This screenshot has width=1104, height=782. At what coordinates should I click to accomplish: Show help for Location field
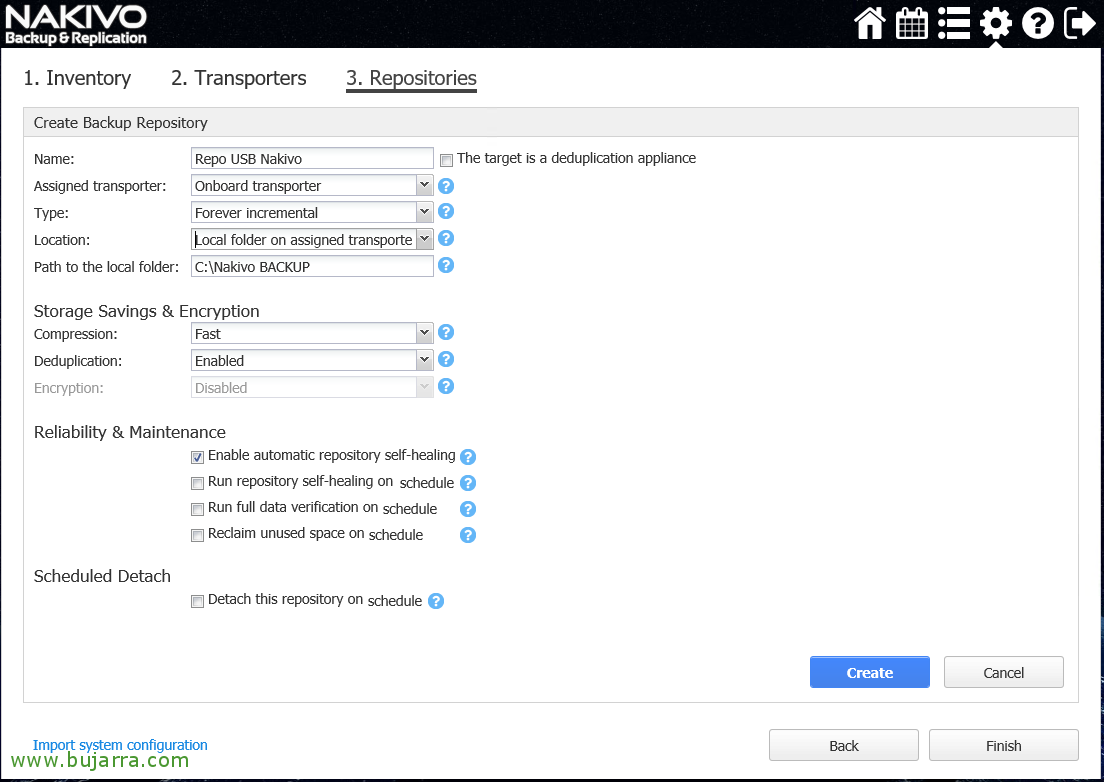446,238
